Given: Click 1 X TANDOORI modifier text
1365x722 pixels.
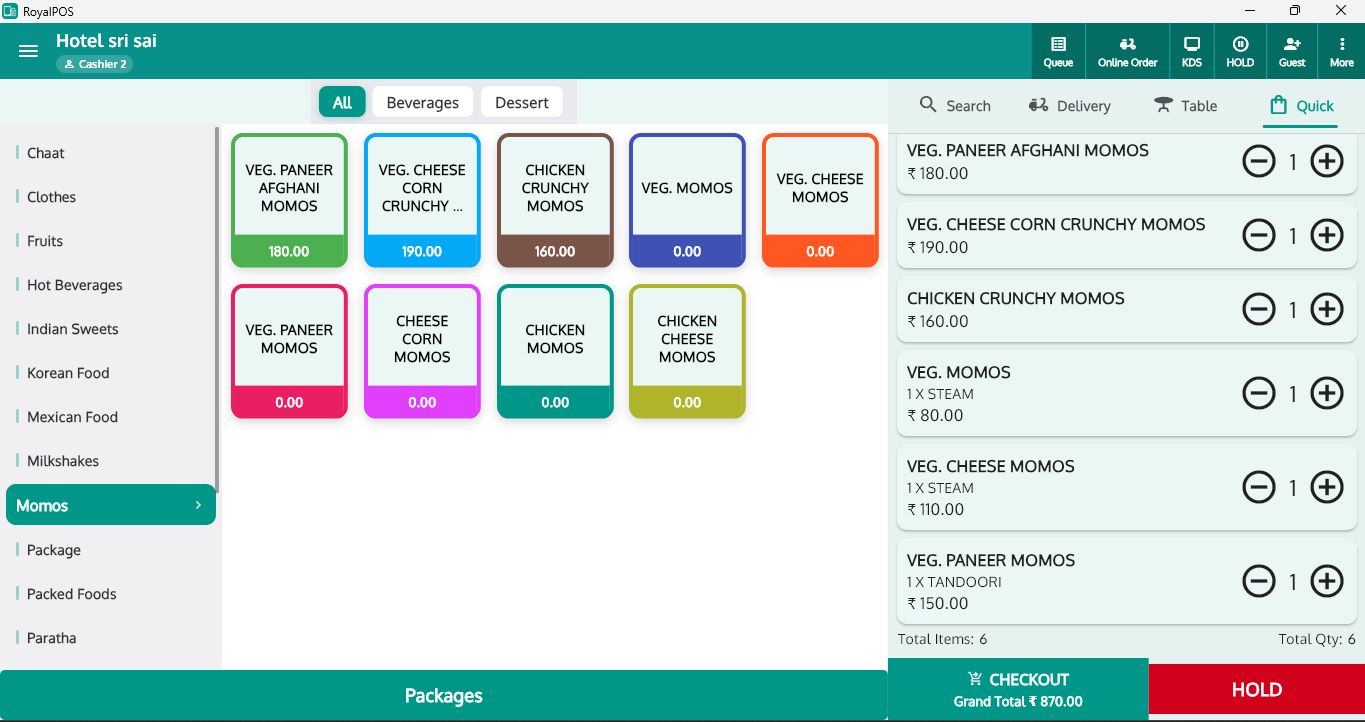Looking at the screenshot, I should tap(954, 582).
